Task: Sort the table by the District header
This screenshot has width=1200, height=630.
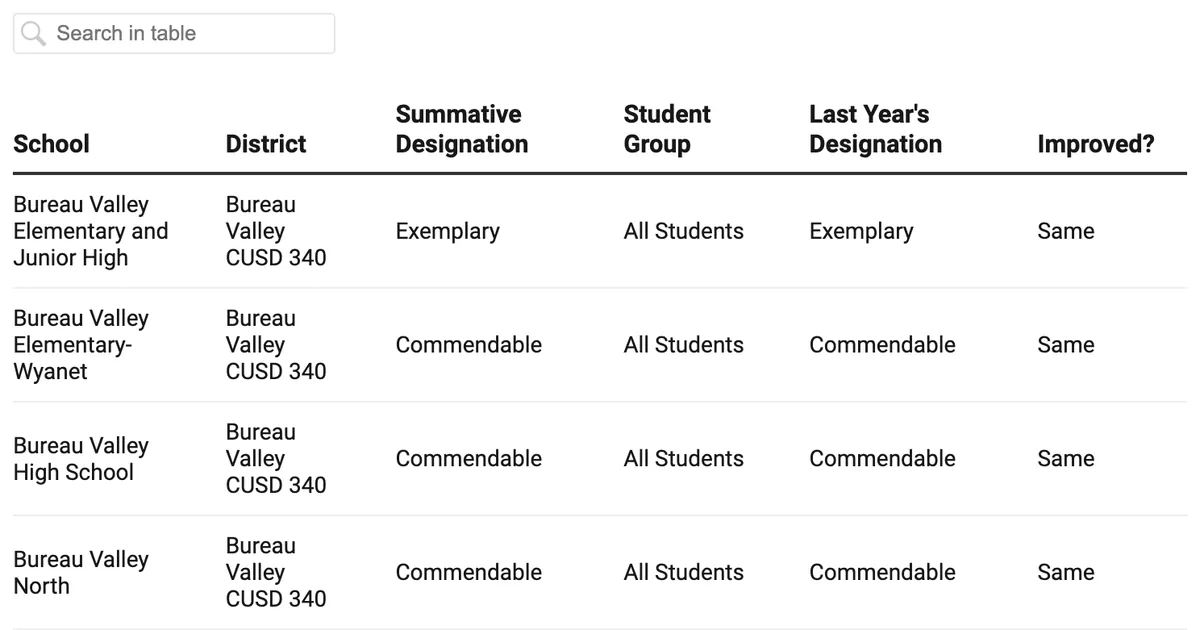Action: [x=265, y=144]
